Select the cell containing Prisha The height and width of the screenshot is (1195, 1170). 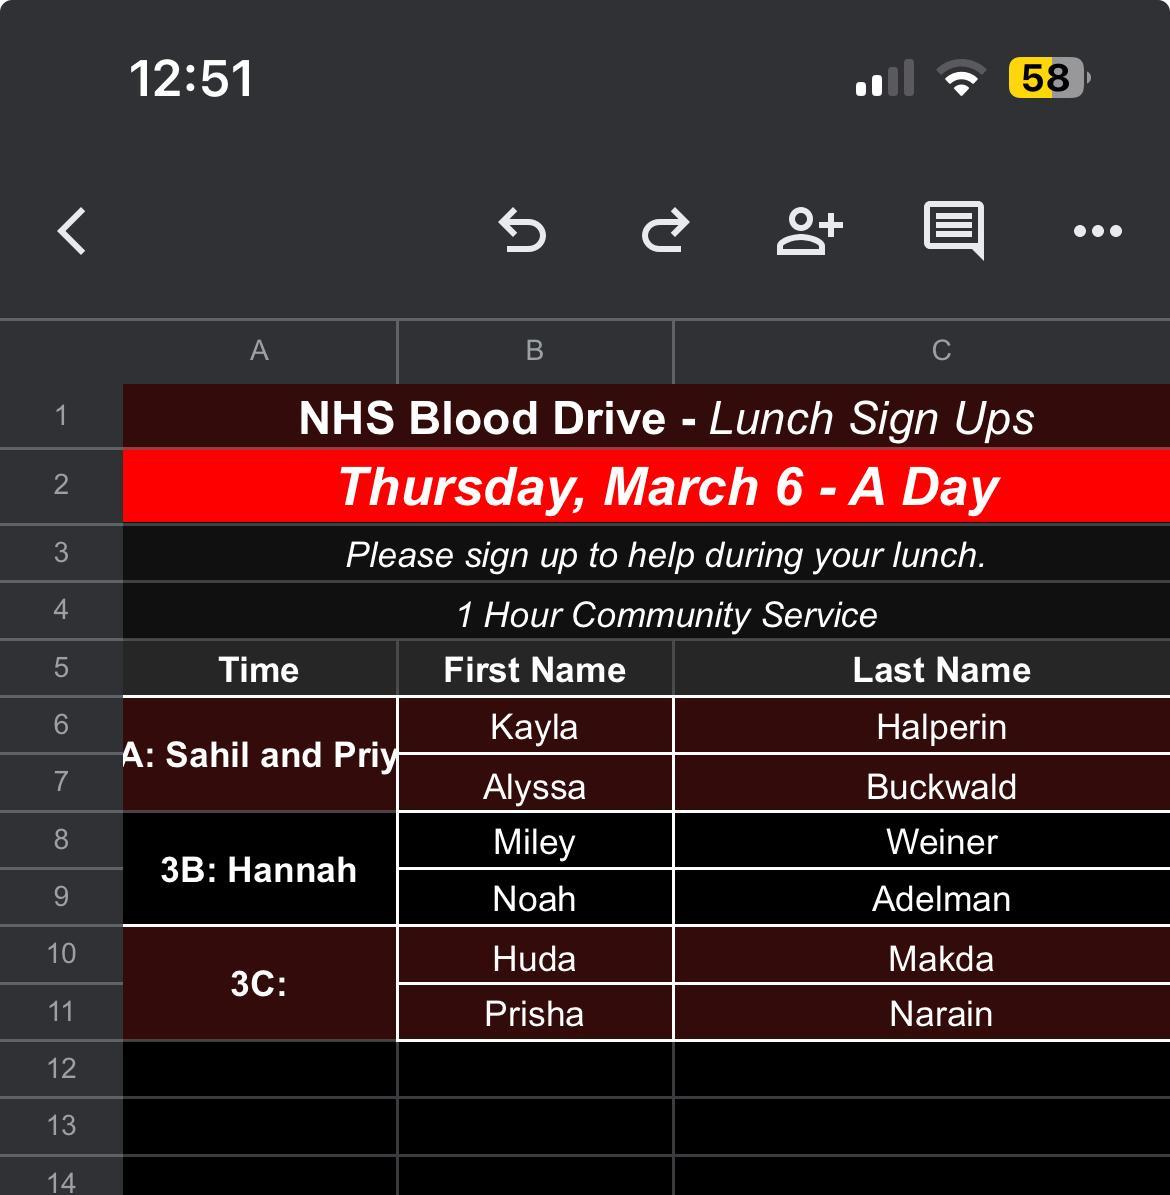click(x=535, y=1014)
